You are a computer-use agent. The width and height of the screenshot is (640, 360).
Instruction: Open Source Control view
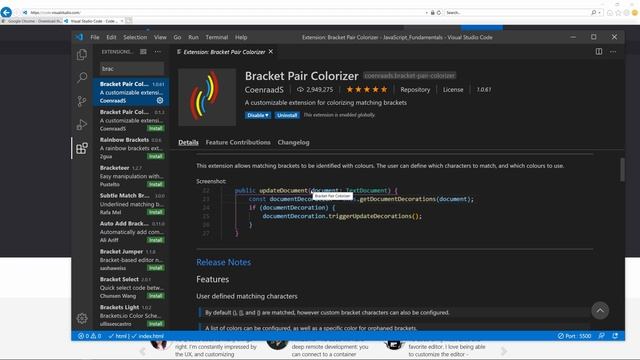pos(82,101)
